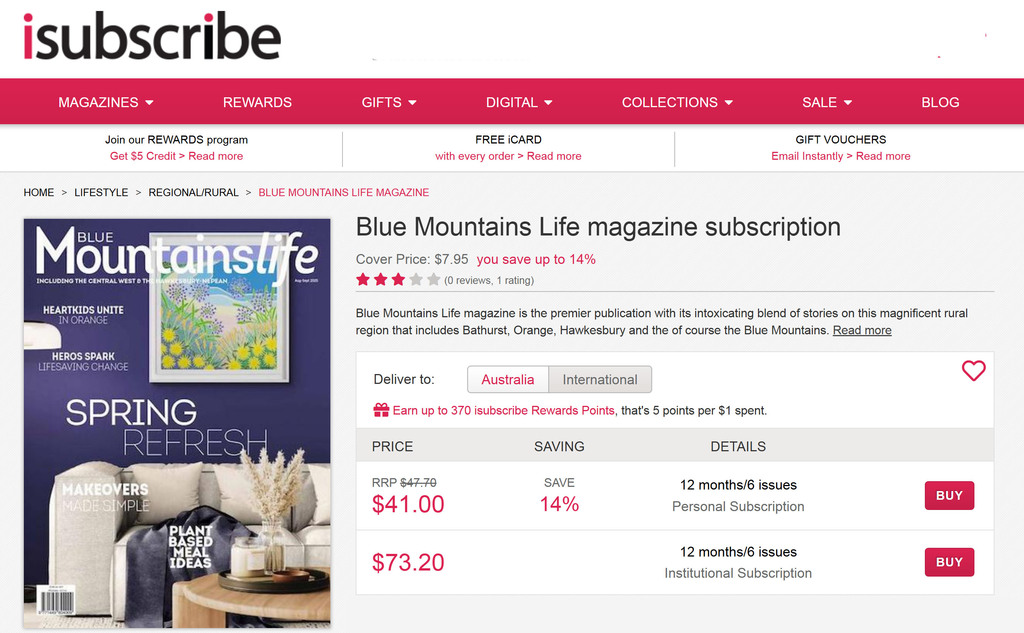Click the isubscribe logo
Viewport: 1024px width, 633px height.
tap(152, 37)
